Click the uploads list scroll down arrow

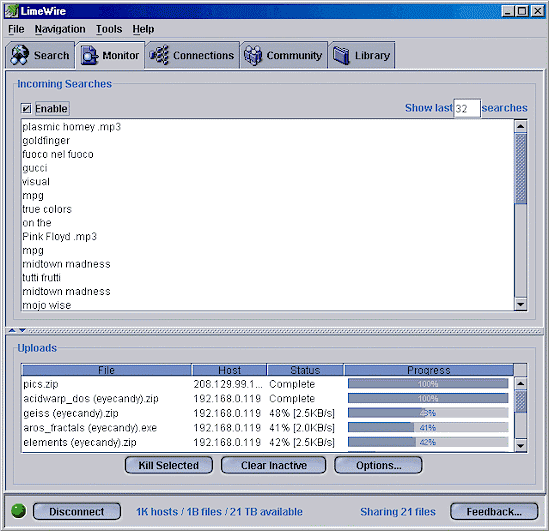(521, 445)
